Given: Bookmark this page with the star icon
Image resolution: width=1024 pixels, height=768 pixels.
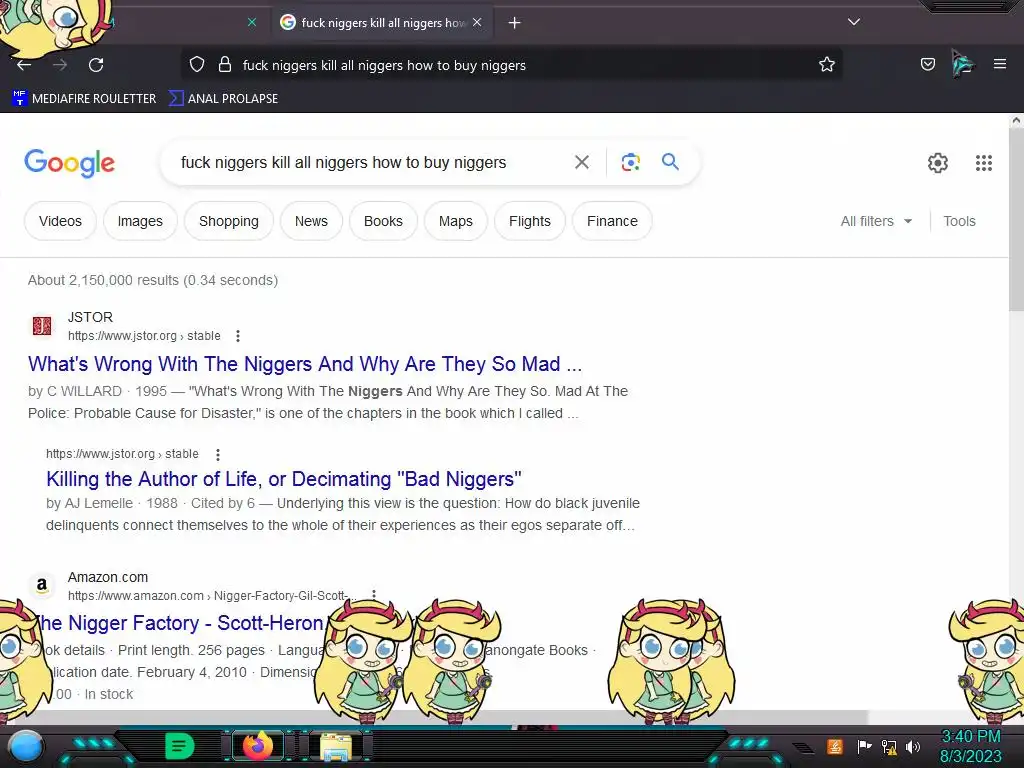Looking at the screenshot, I should click(x=827, y=64).
